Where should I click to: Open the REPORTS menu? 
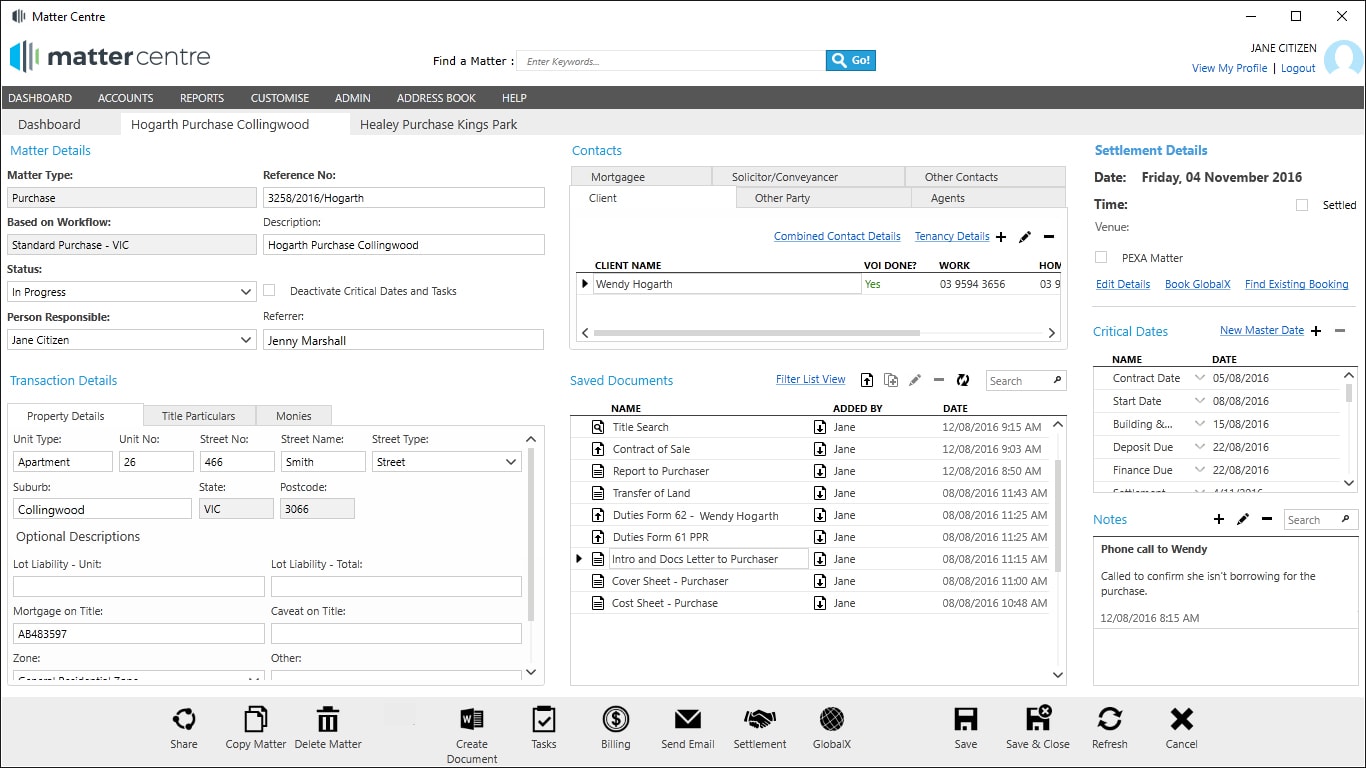coord(202,98)
